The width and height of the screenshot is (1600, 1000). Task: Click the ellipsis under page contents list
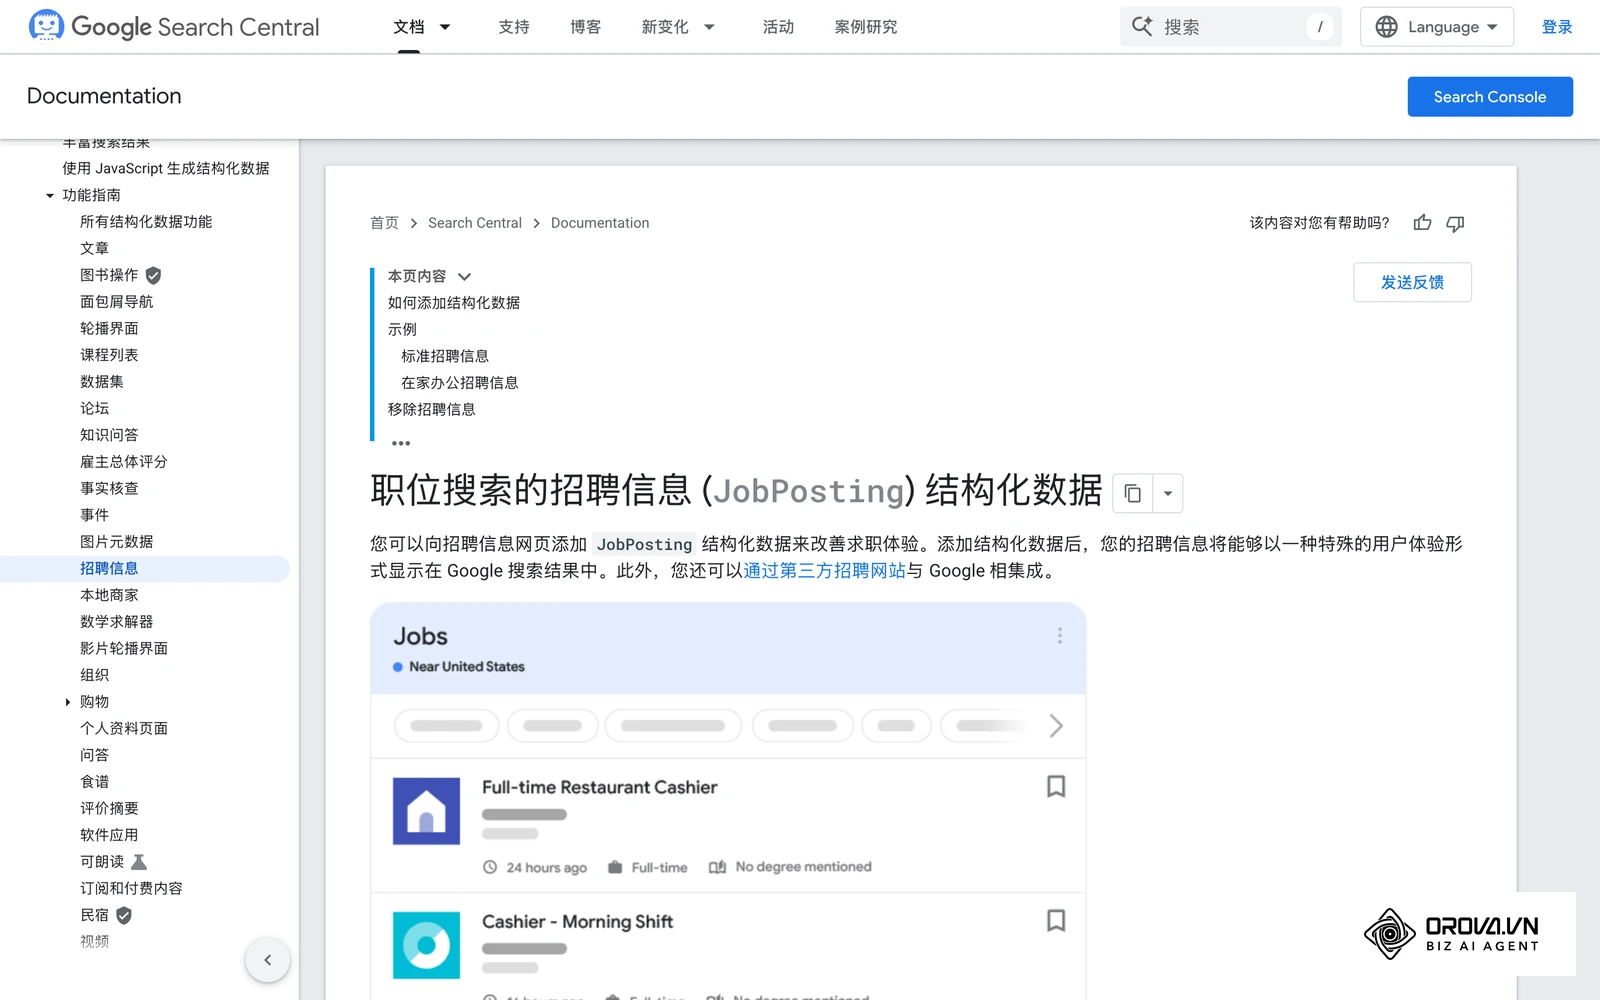[401, 443]
